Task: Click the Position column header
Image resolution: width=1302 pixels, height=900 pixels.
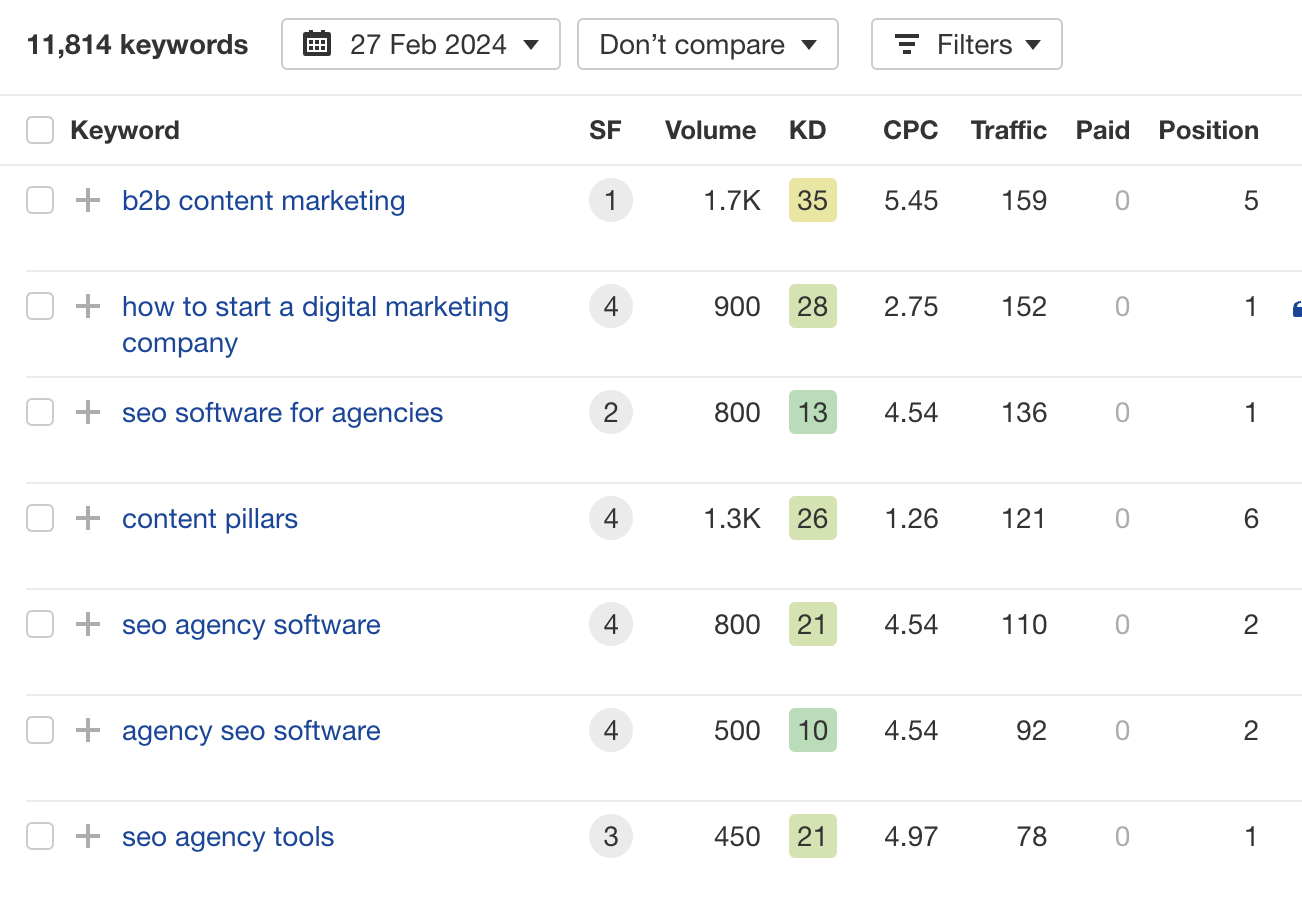Action: tap(1208, 131)
